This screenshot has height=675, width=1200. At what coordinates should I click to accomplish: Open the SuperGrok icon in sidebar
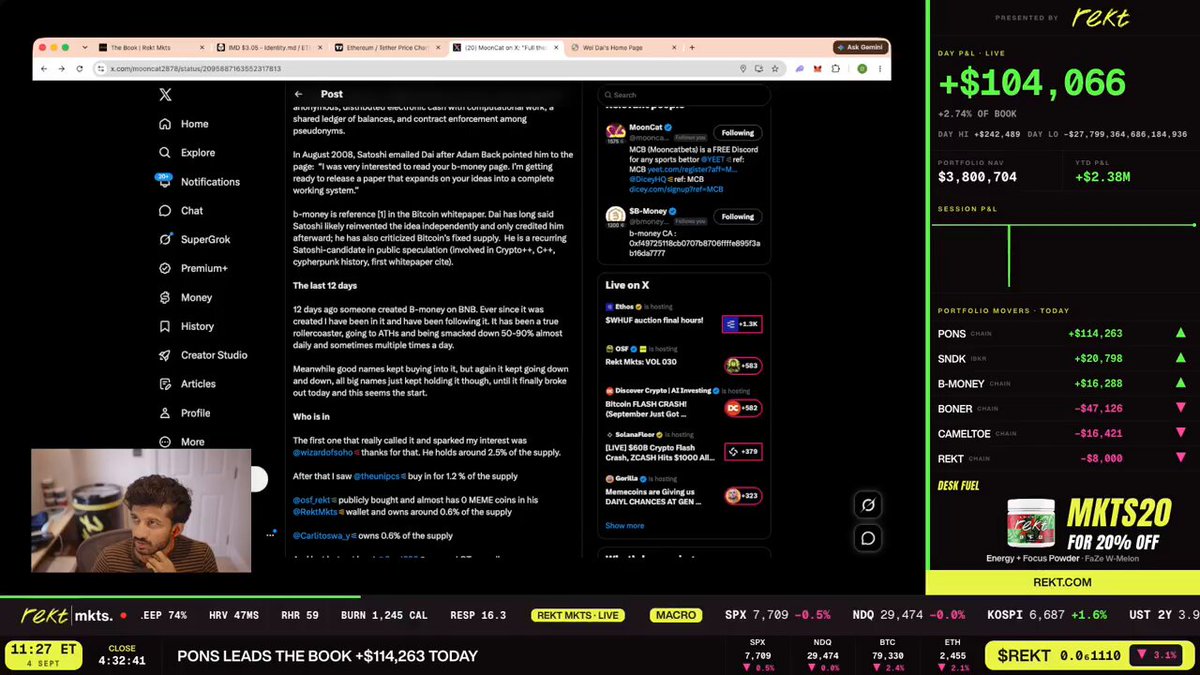165,240
